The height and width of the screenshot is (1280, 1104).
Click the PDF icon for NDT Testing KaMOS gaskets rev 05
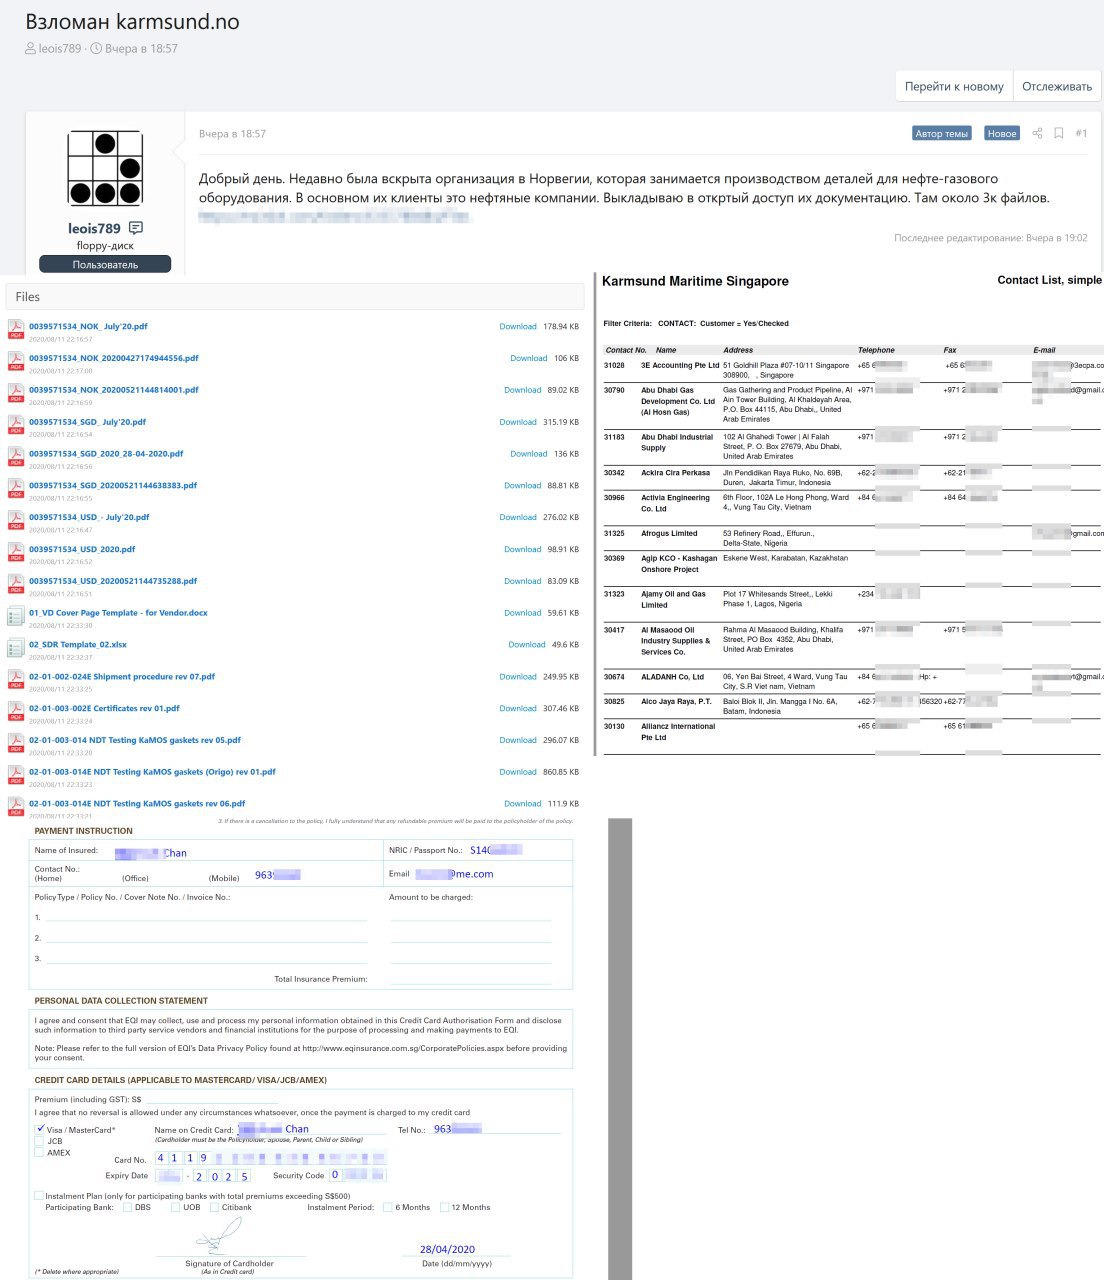[16, 744]
